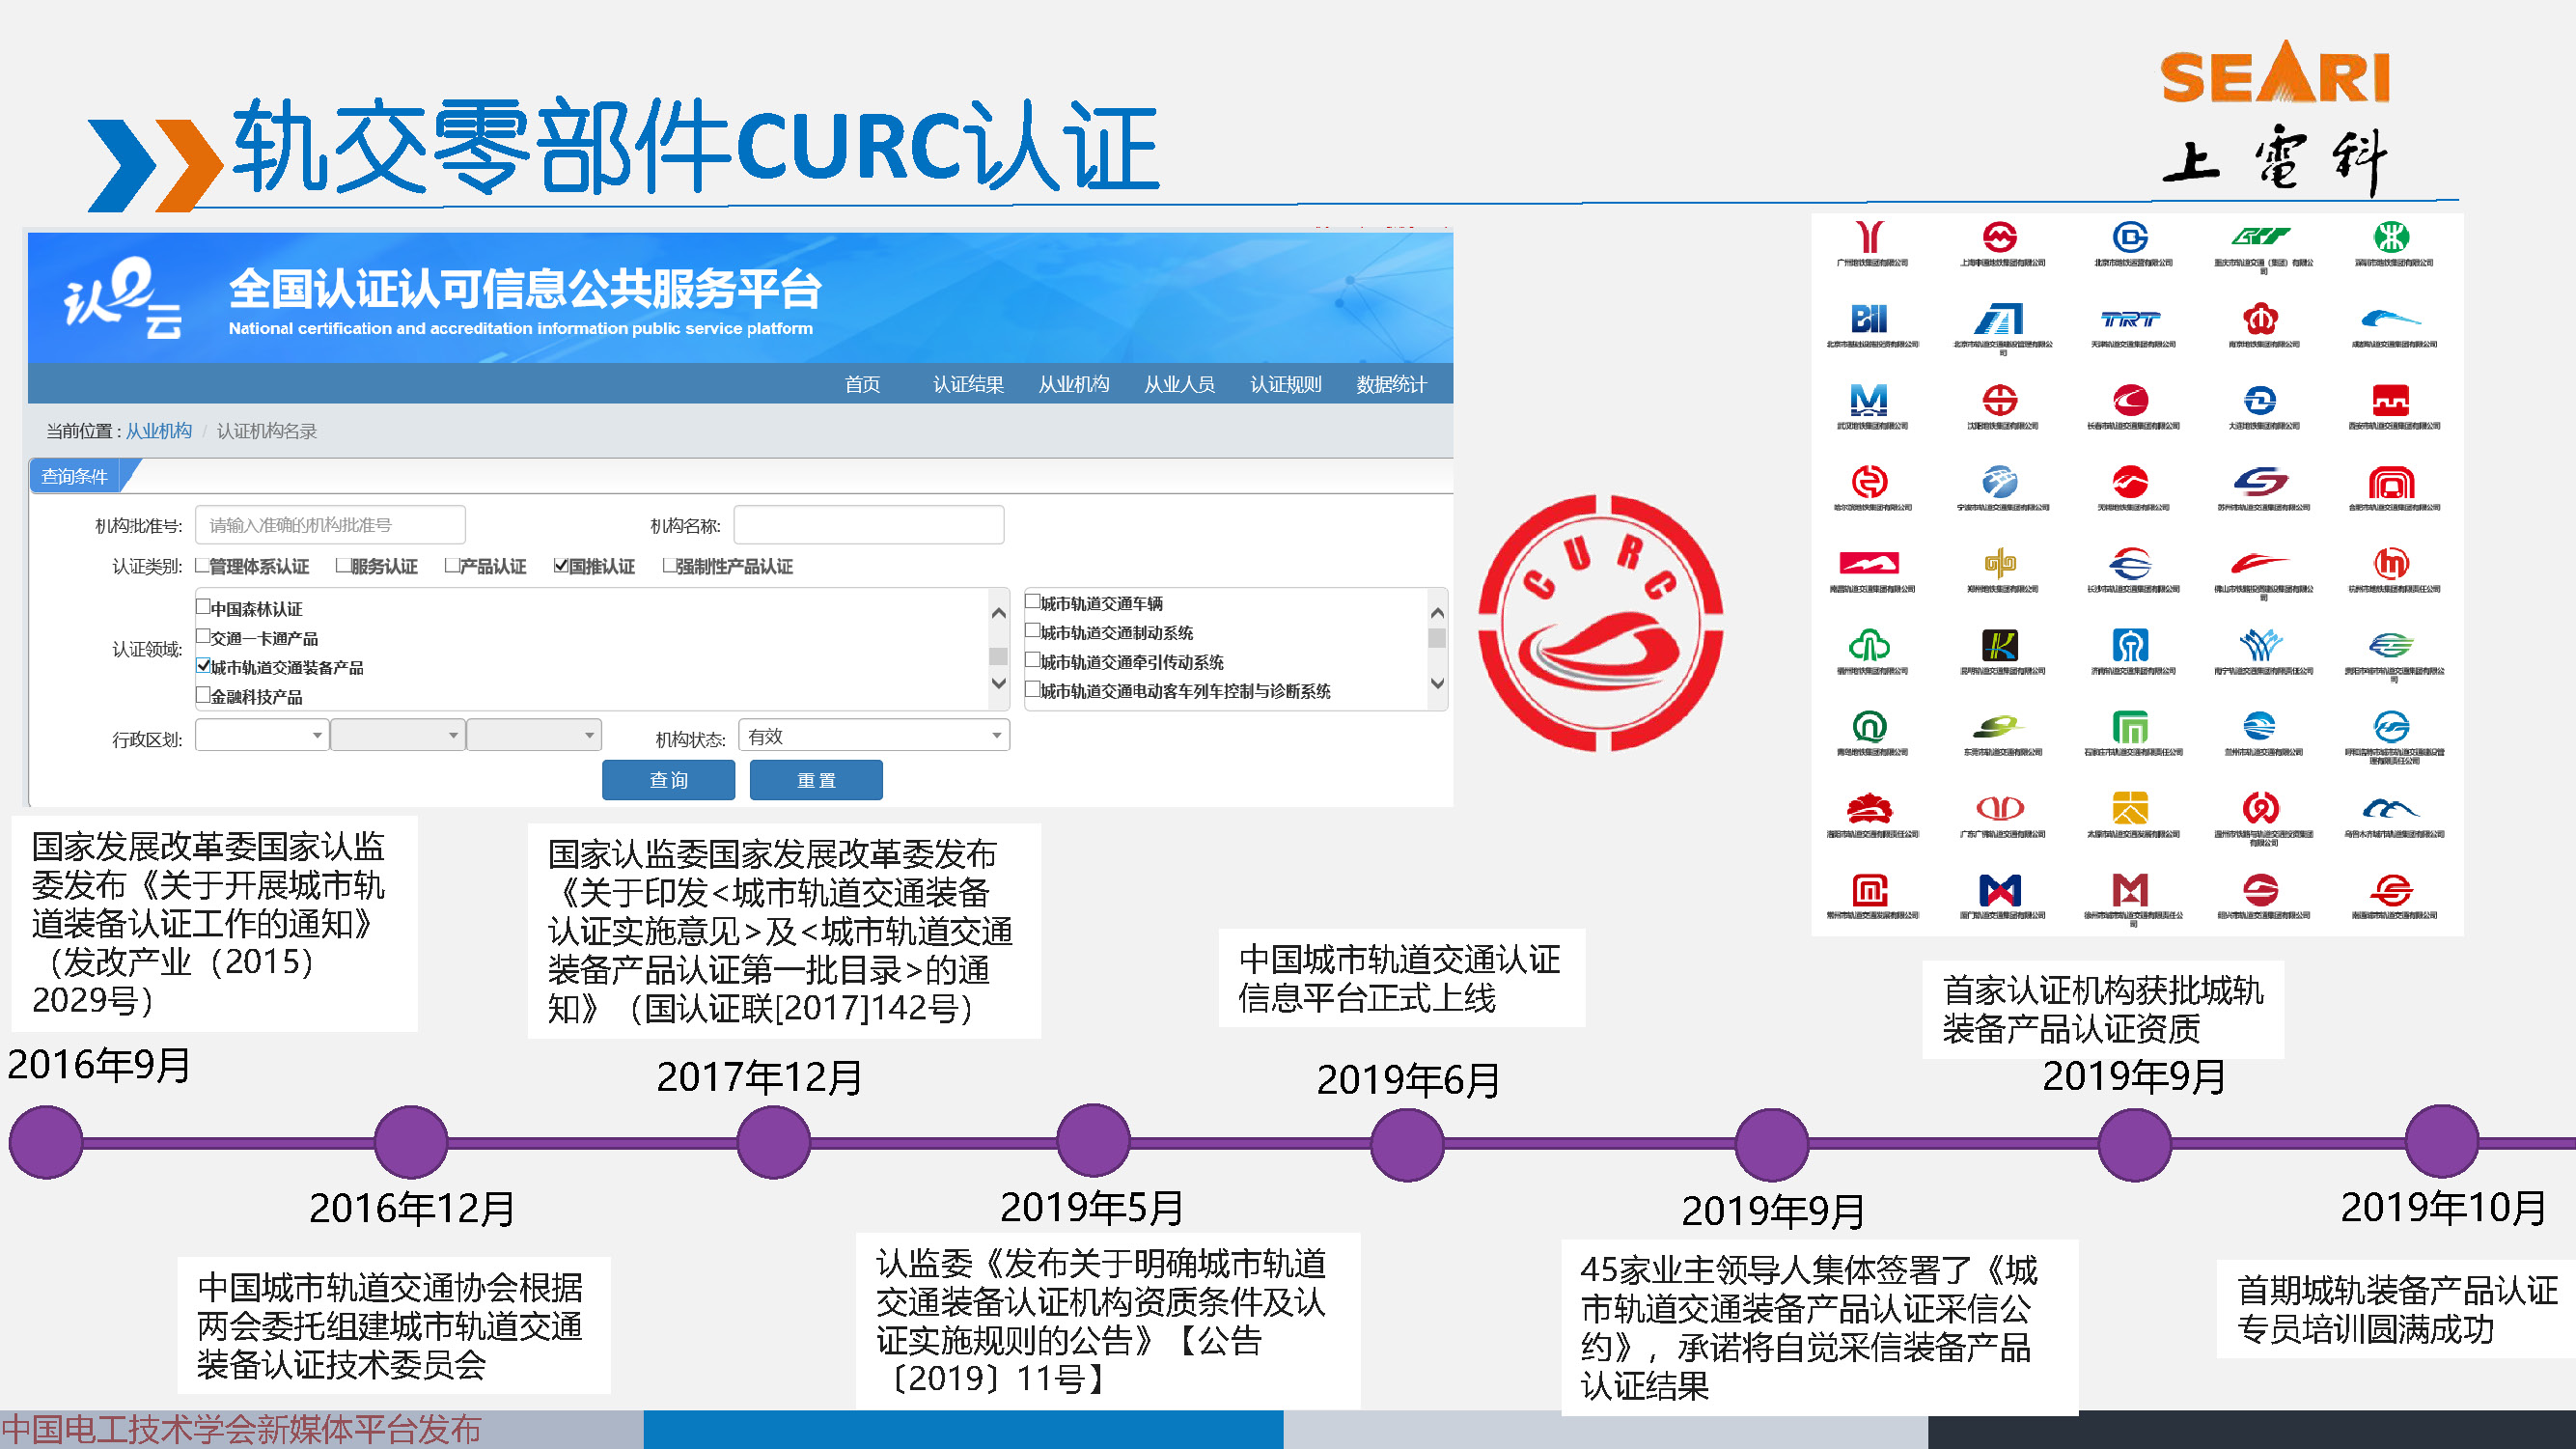Click the Dalian Metro (大连地铁) logo

click(2261, 400)
